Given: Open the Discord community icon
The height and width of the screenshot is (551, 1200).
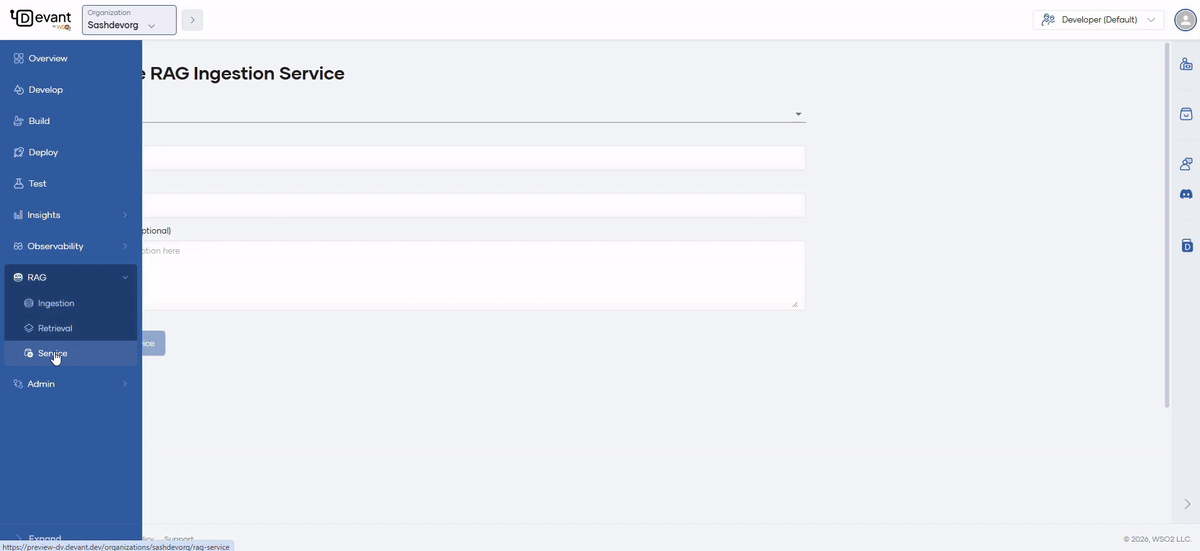Looking at the screenshot, I should [1186, 193].
